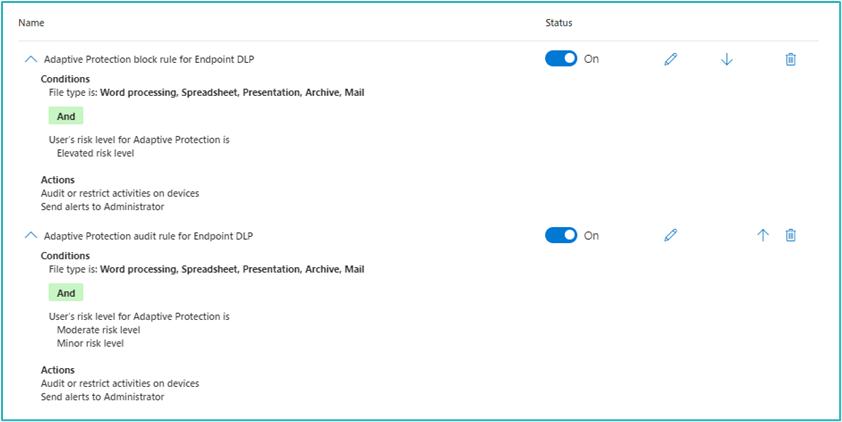Delete the Adaptive Protection audit rule
The height and width of the screenshot is (422, 842).
791,236
